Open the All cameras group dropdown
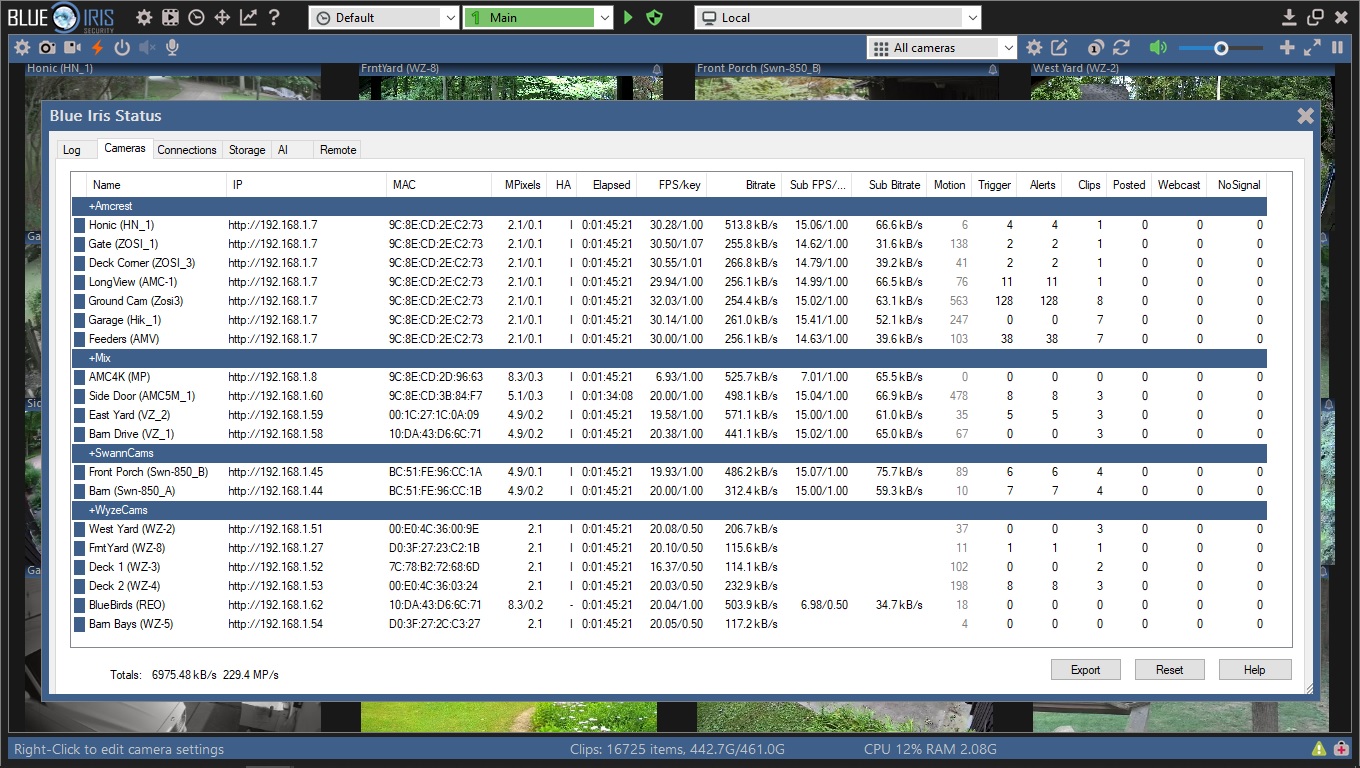 click(x=942, y=47)
